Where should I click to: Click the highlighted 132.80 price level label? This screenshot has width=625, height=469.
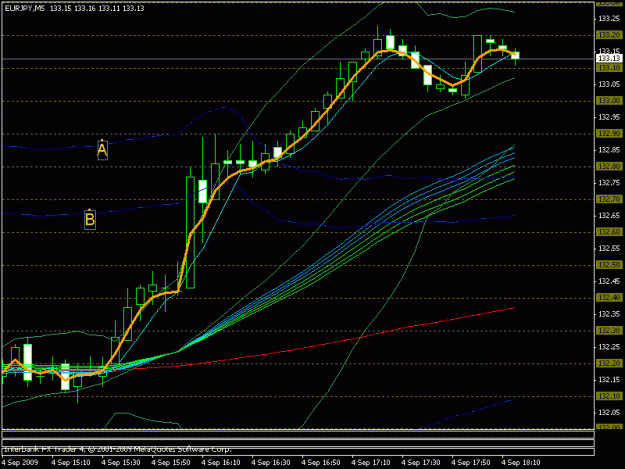[609, 166]
